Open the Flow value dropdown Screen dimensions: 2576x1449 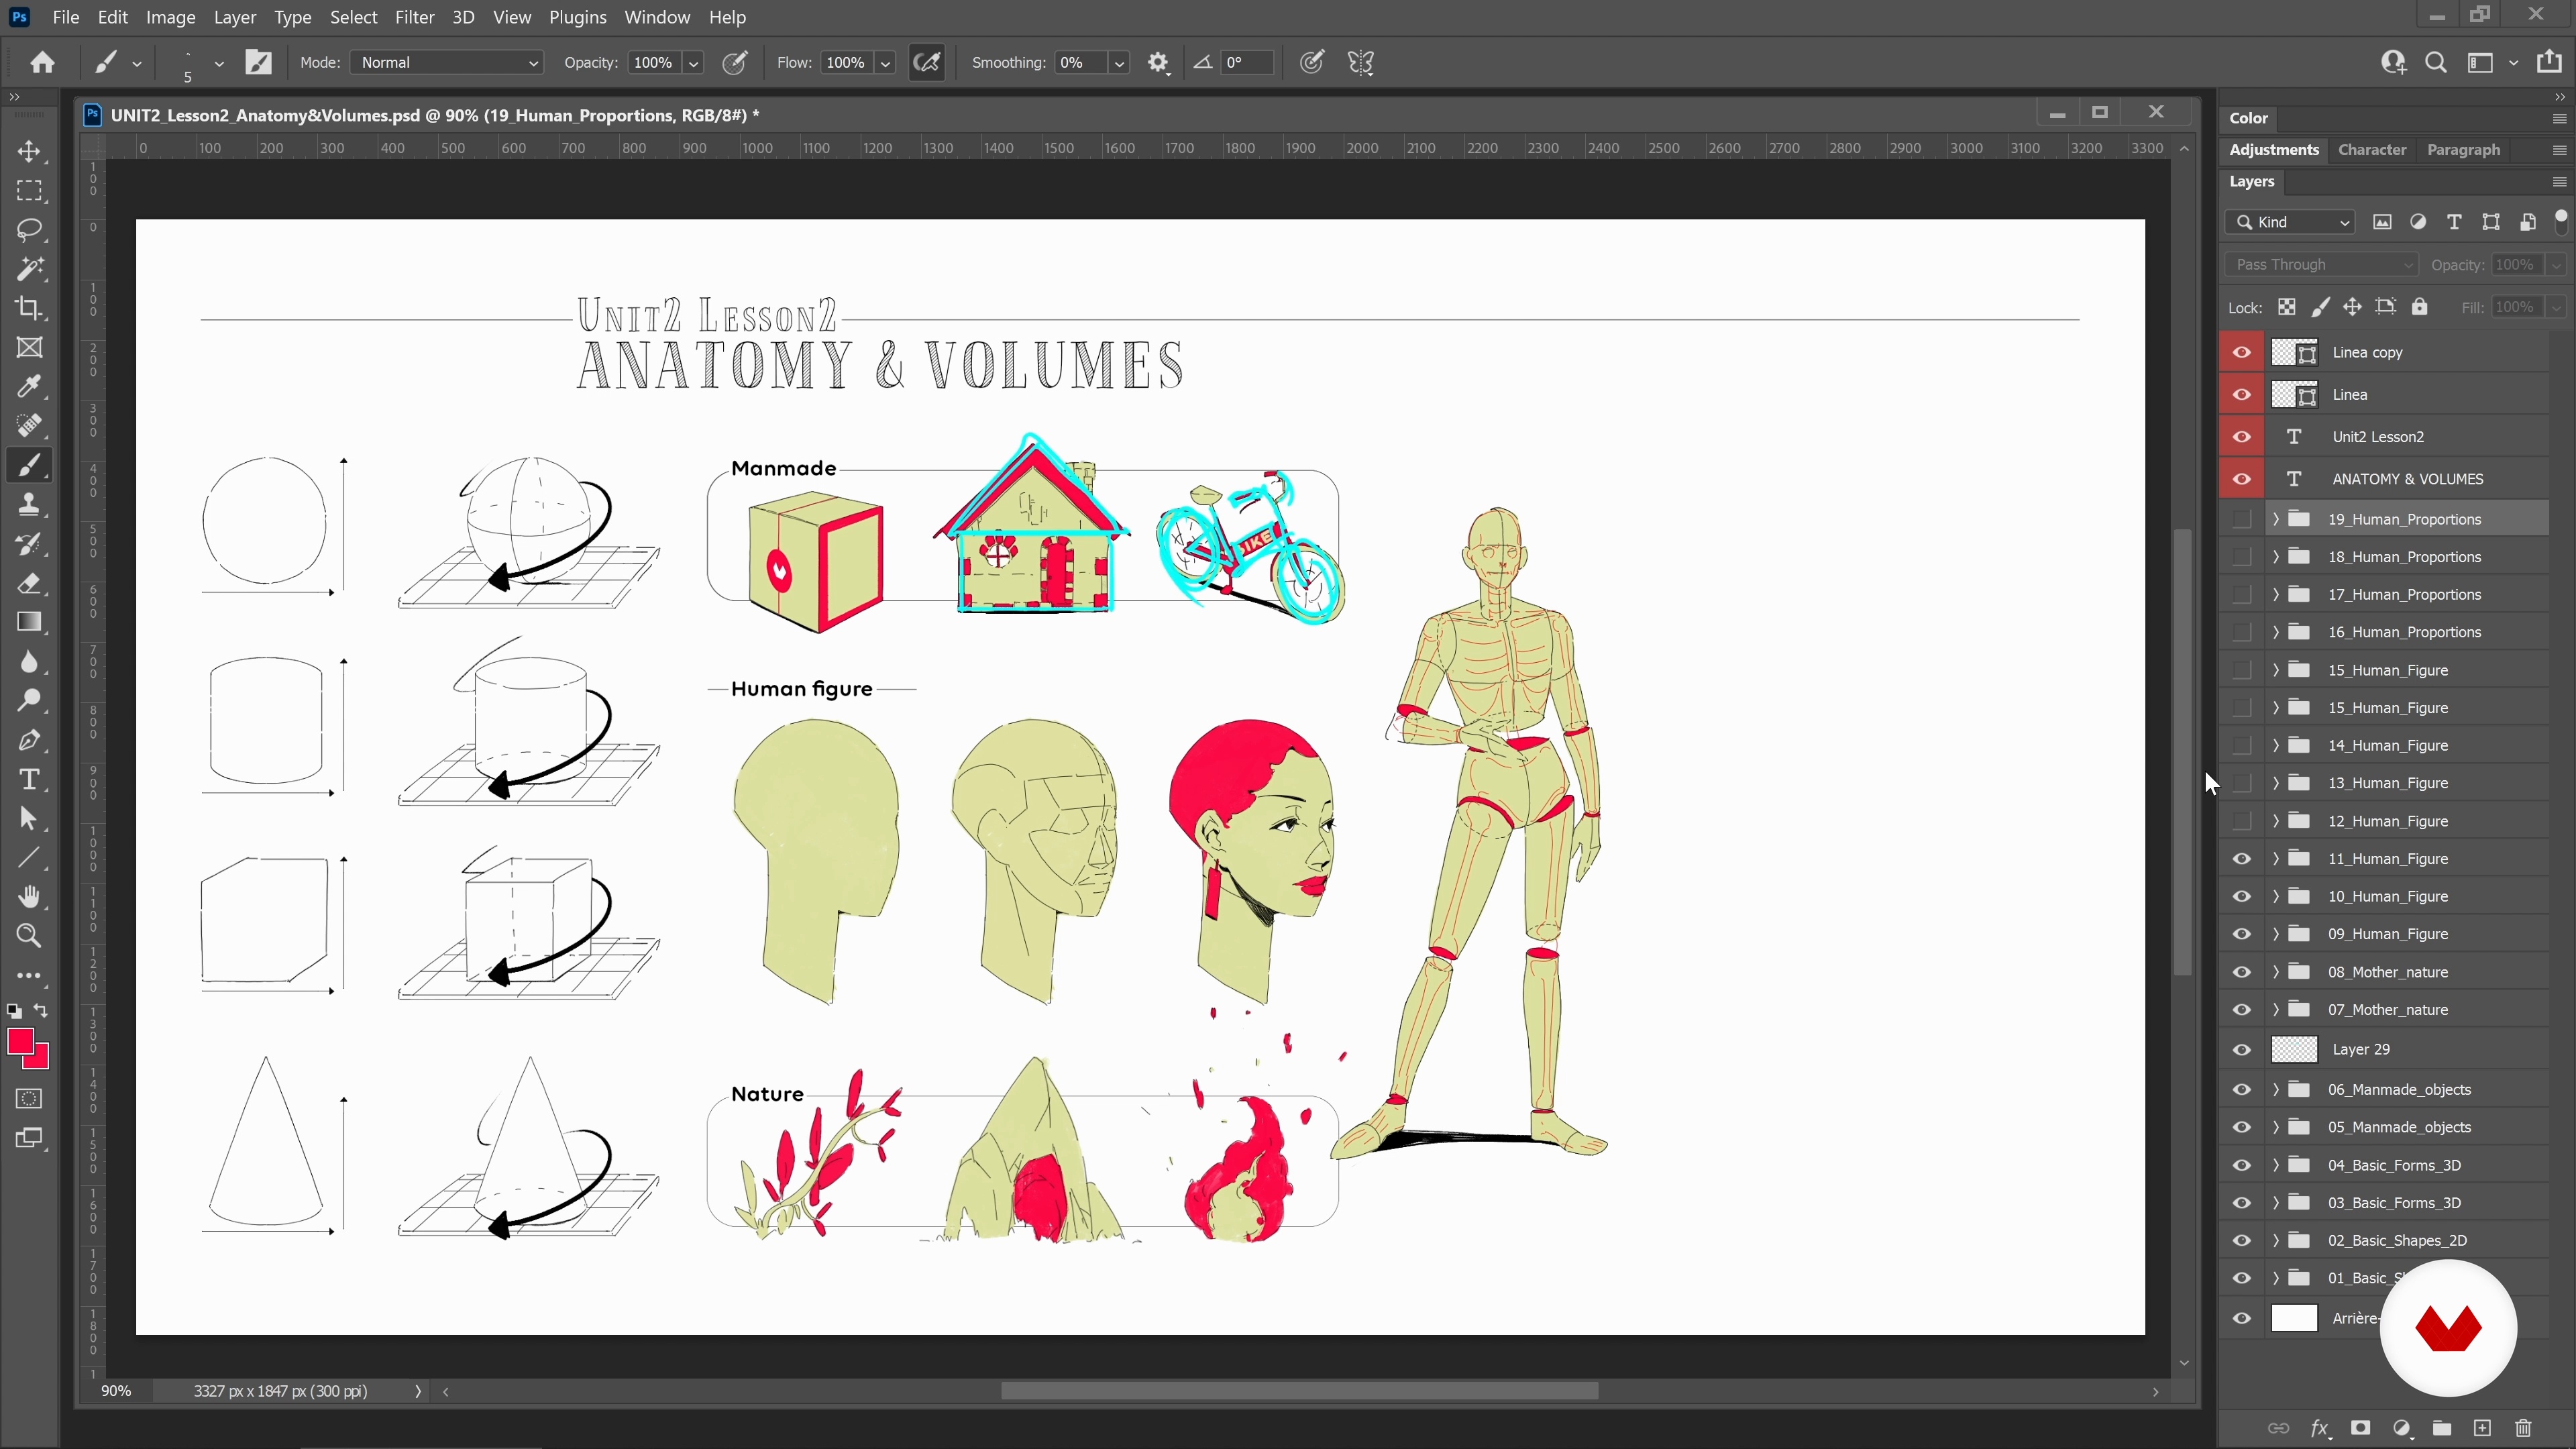pyautogui.click(x=885, y=63)
